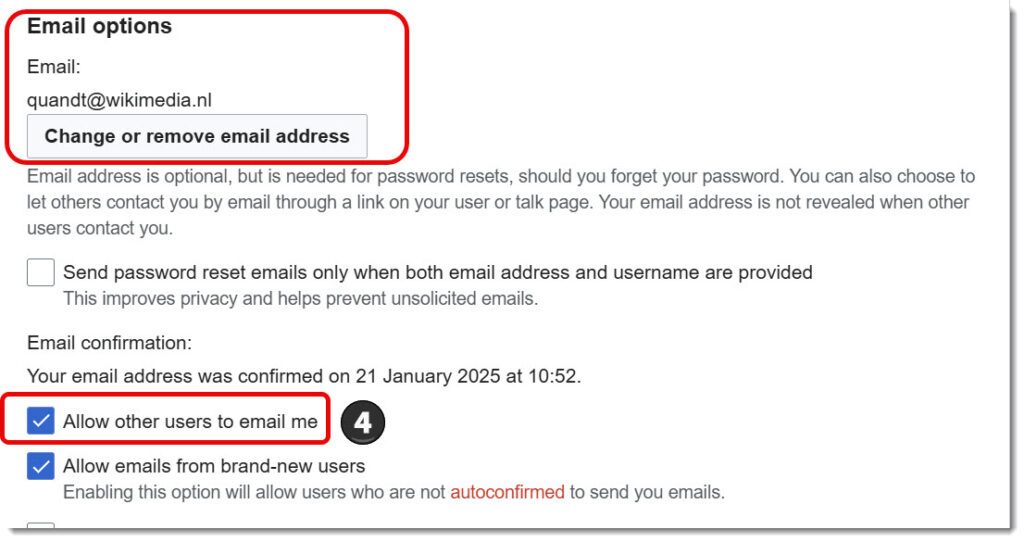The height and width of the screenshot is (542, 1024).
Task: Select the quandt@wikimedia.nl email address text
Action: 120,100
